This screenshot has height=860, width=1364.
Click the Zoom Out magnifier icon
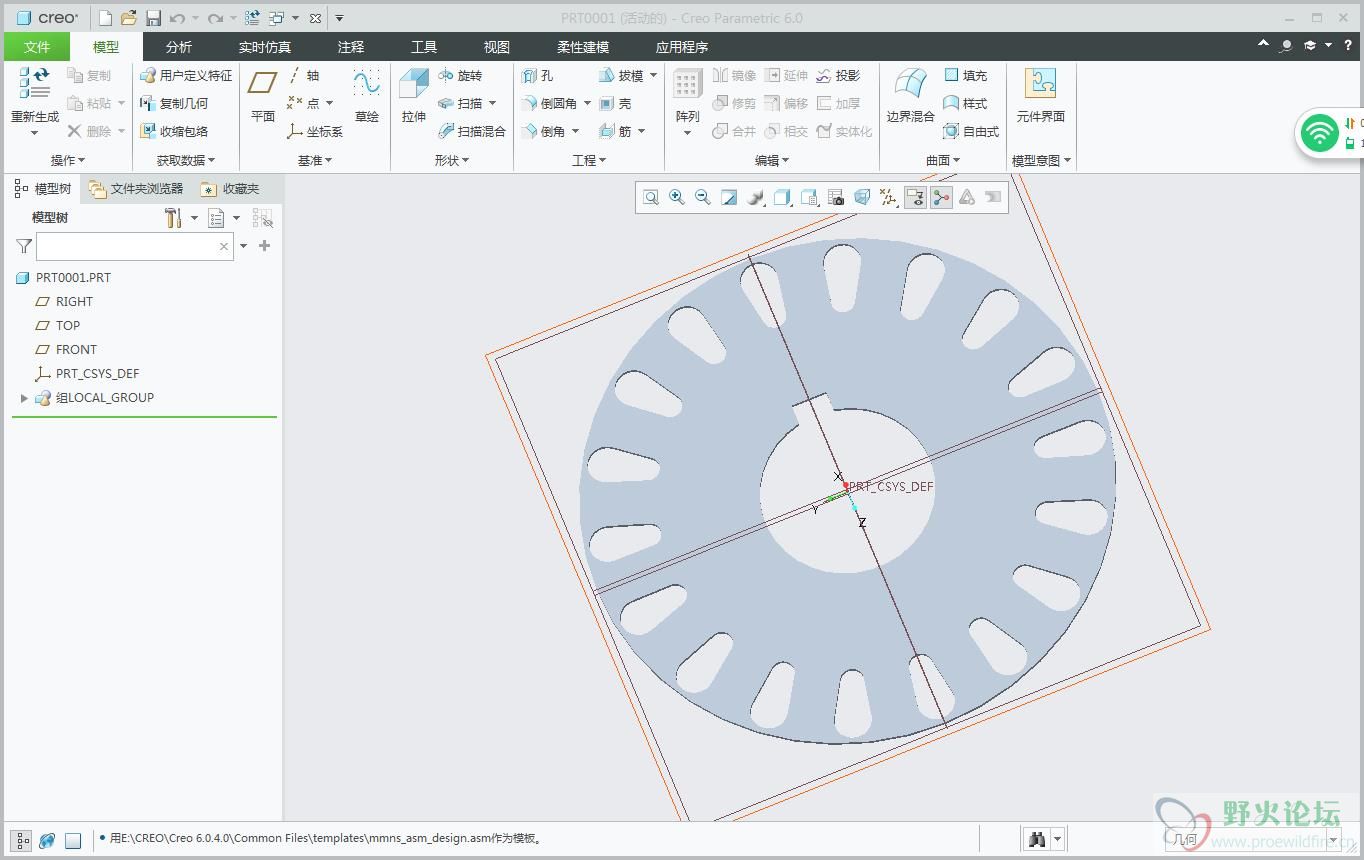(703, 198)
